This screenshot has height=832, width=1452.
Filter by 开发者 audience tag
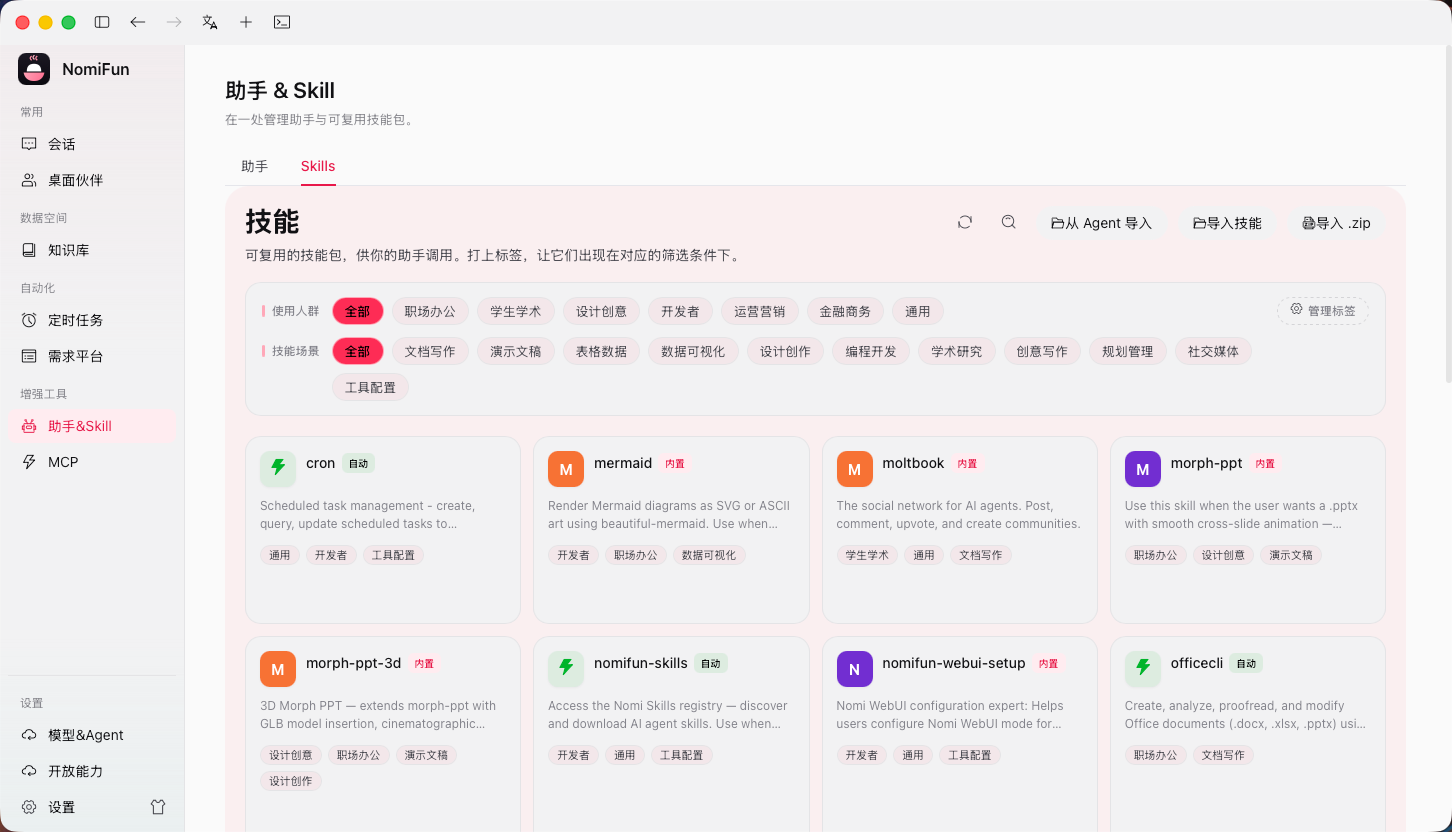tap(680, 311)
